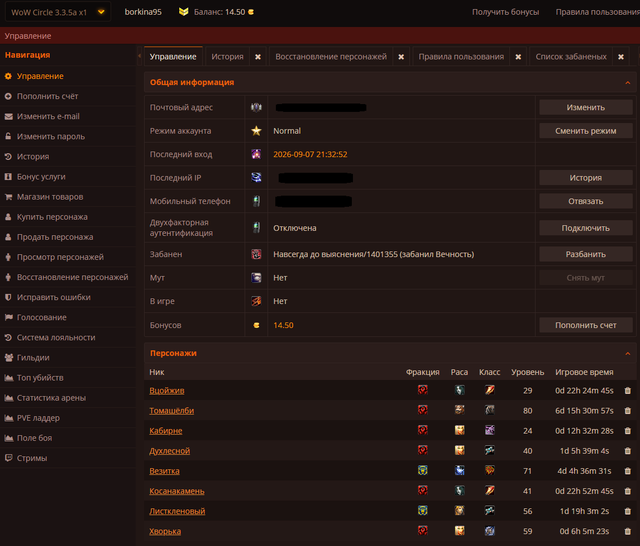Click the Сменить режим button
640x546 pixels.
click(586, 131)
